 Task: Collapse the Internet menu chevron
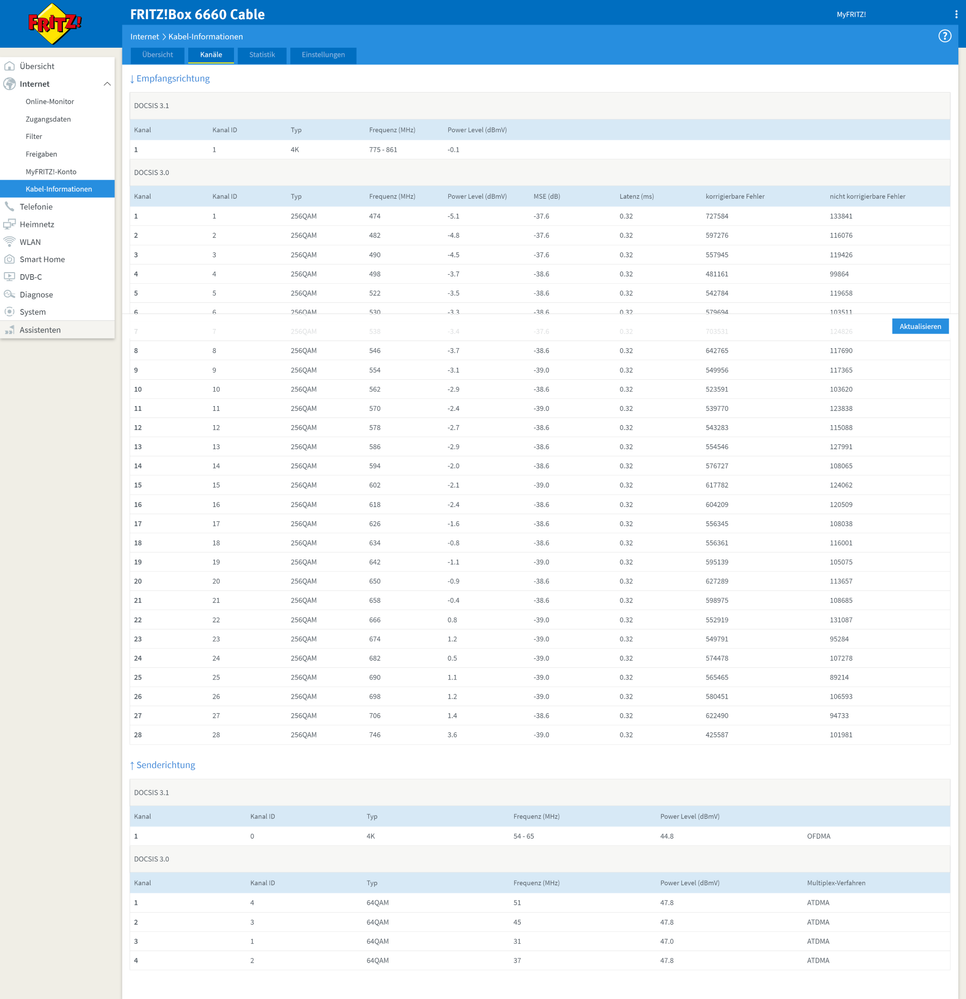(107, 84)
